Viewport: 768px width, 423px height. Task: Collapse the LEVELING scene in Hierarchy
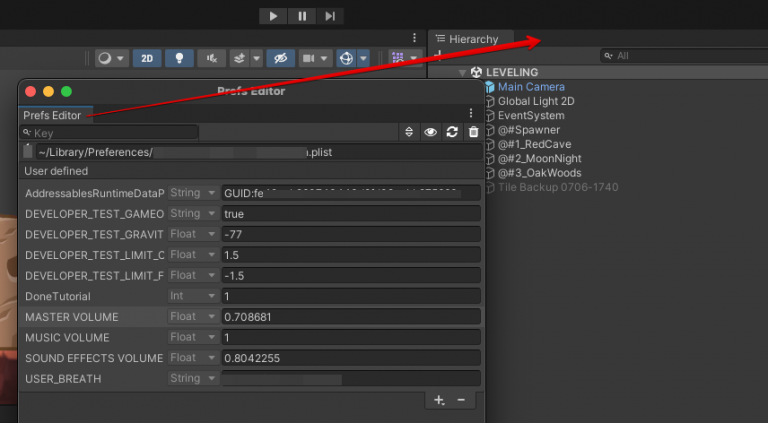tap(463, 73)
